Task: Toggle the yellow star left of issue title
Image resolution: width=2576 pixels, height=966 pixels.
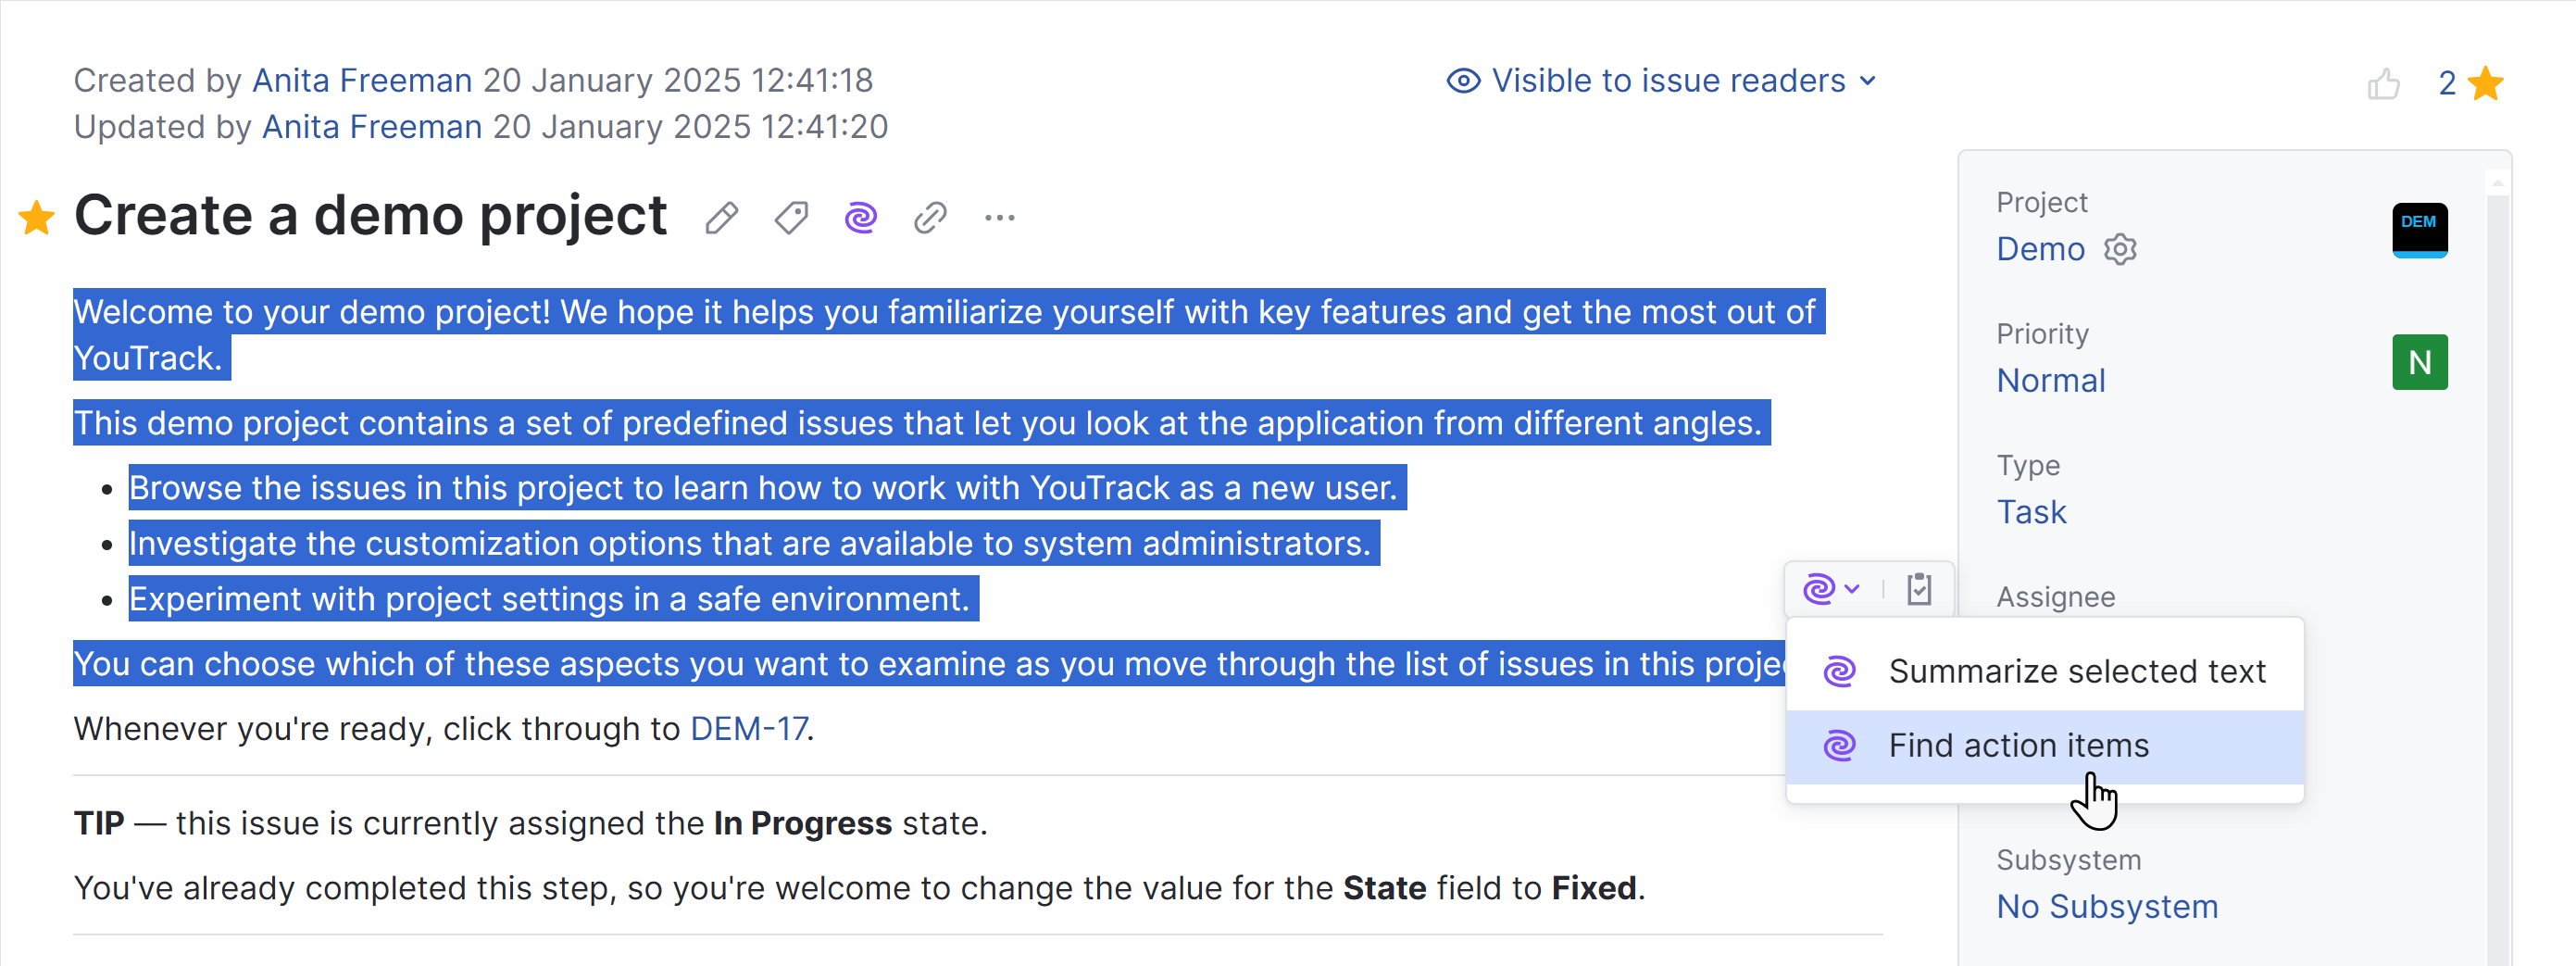Action: click(x=37, y=218)
